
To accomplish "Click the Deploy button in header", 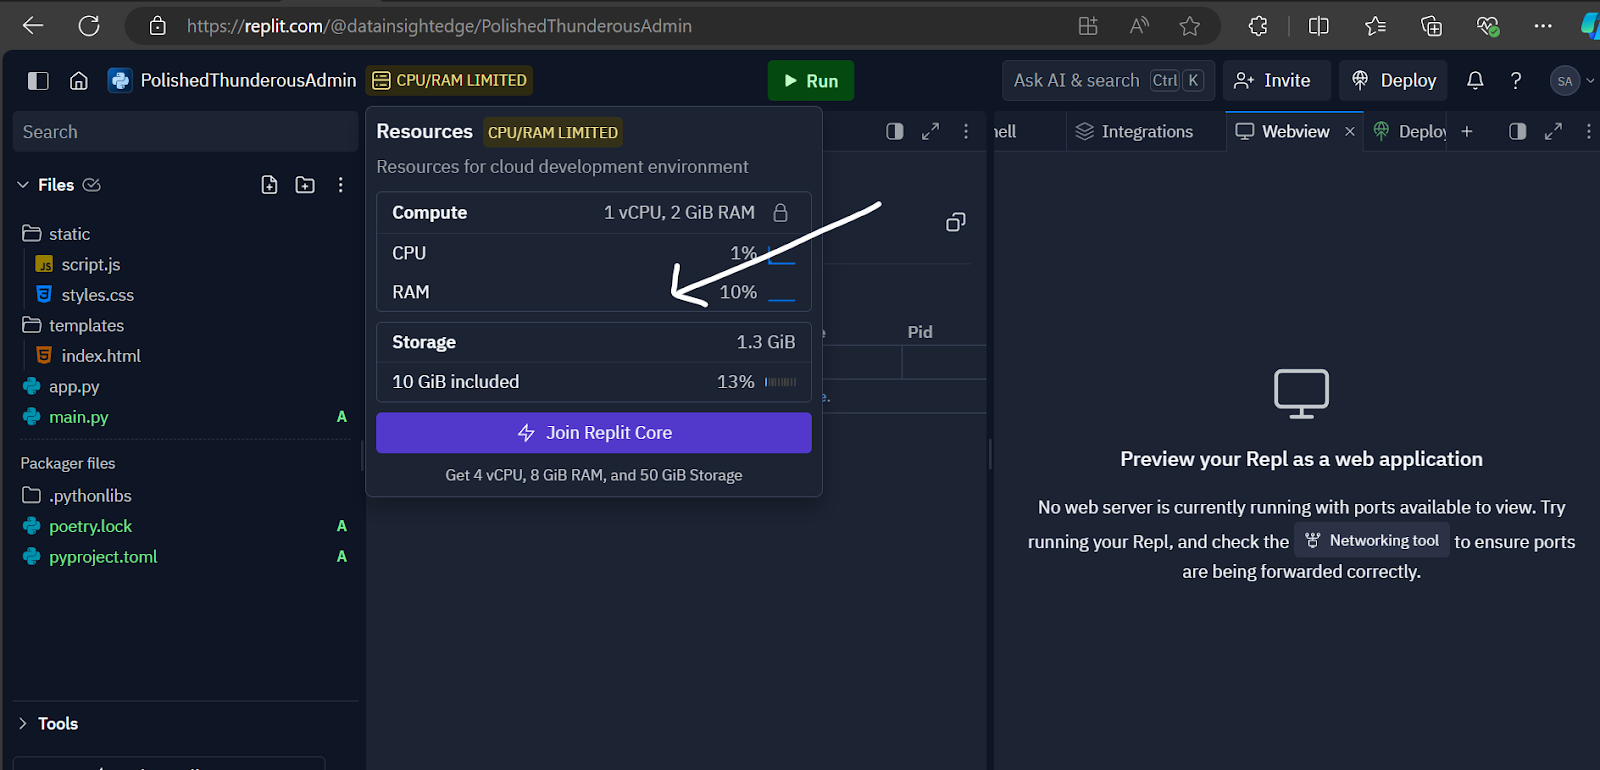I will (x=1394, y=80).
